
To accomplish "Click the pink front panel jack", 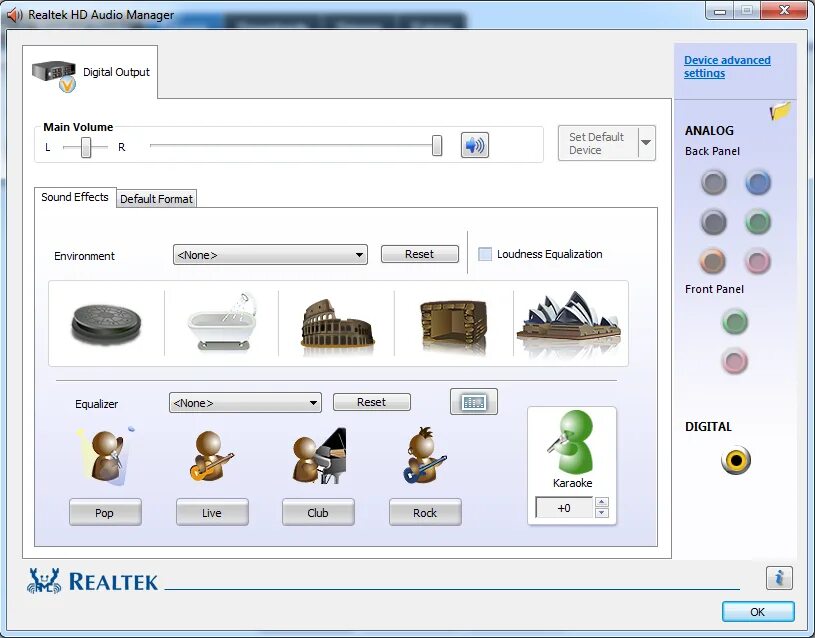I will [734, 361].
